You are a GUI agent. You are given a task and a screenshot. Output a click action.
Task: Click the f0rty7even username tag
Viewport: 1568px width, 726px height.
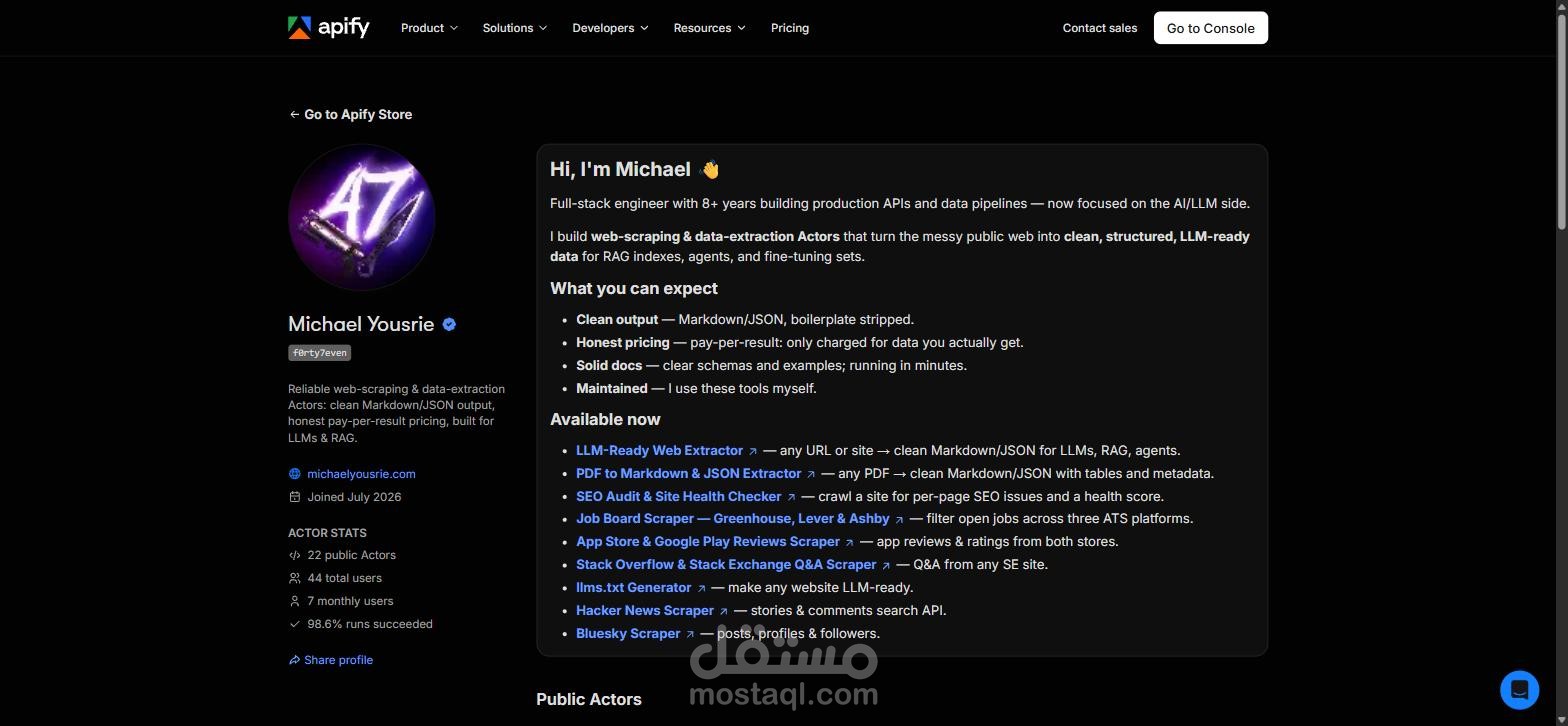[320, 353]
